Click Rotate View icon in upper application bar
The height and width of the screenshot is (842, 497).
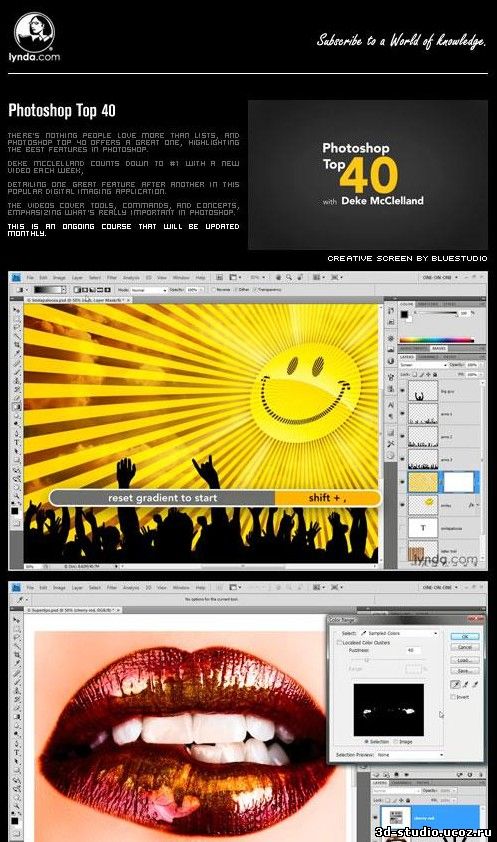coord(299,277)
